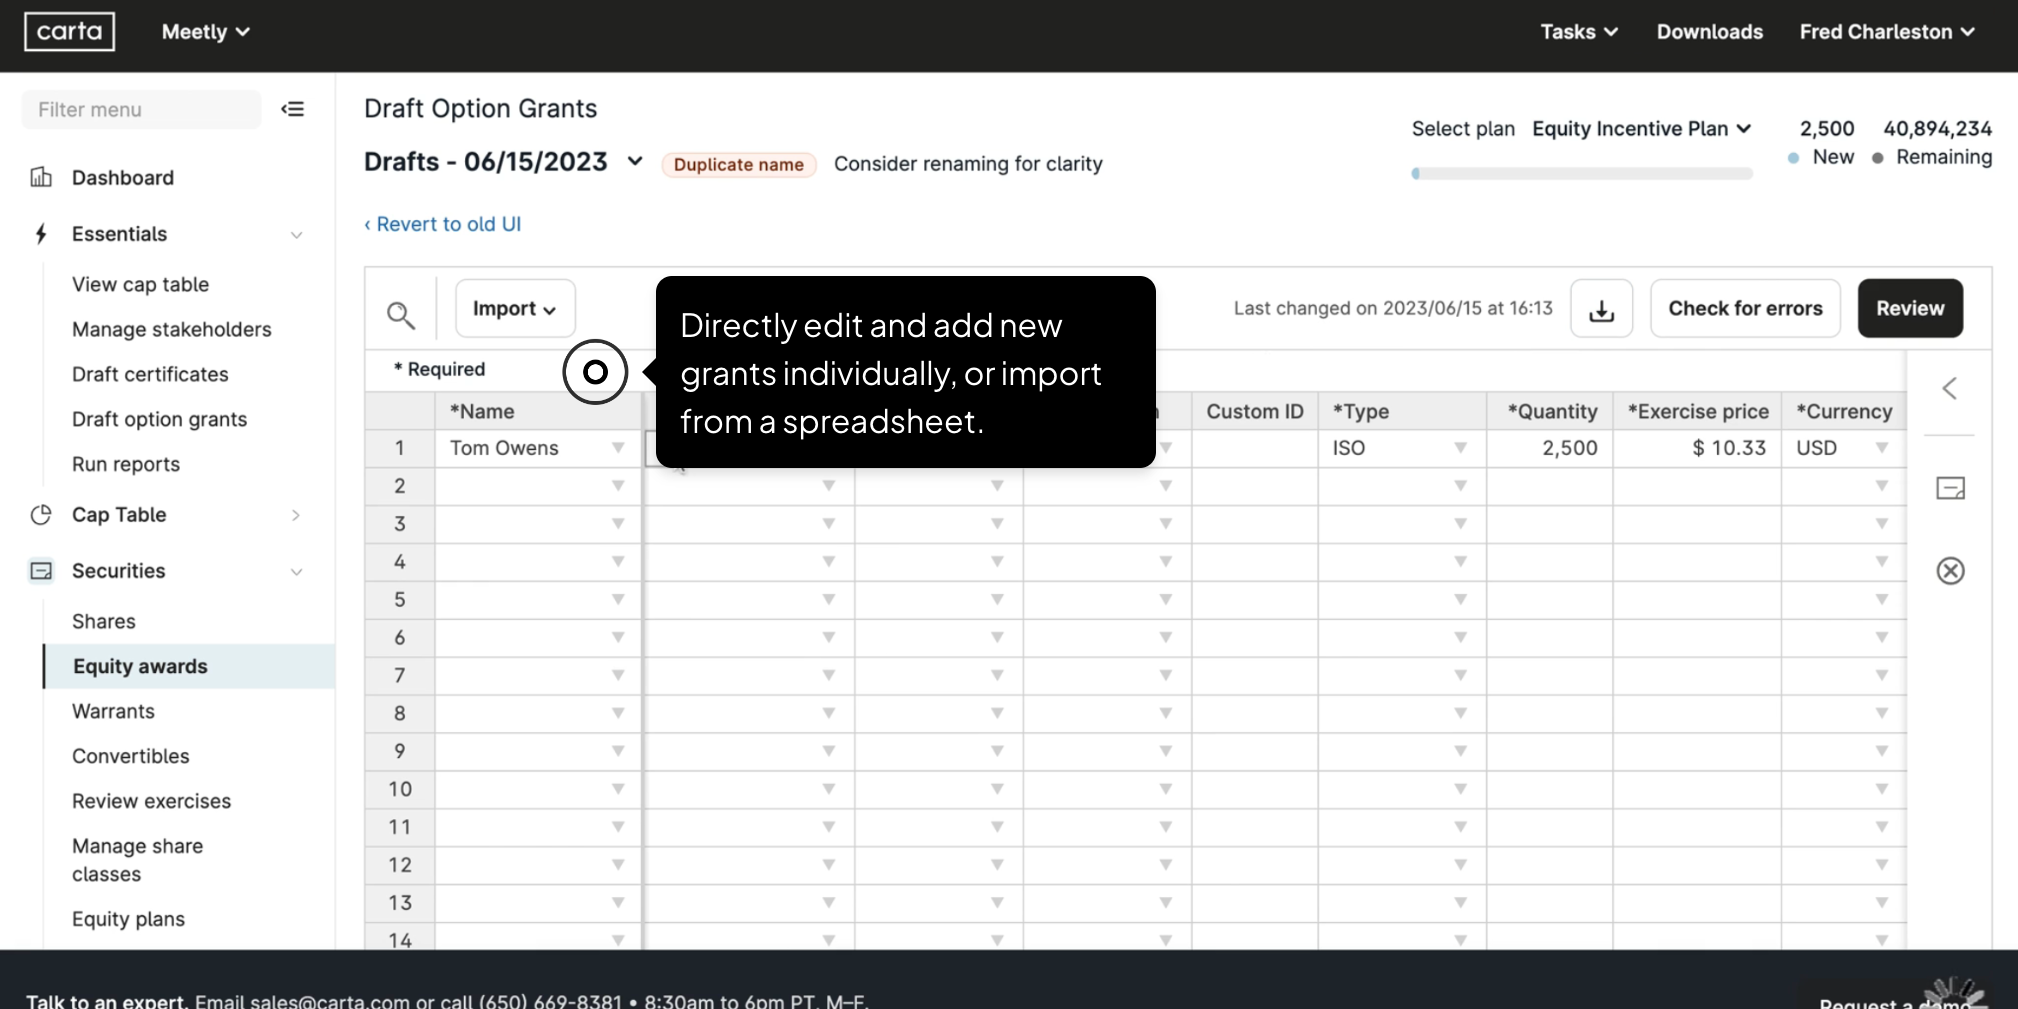2018x1009 pixels.
Task: Open Shares in Securities
Action: (104, 621)
